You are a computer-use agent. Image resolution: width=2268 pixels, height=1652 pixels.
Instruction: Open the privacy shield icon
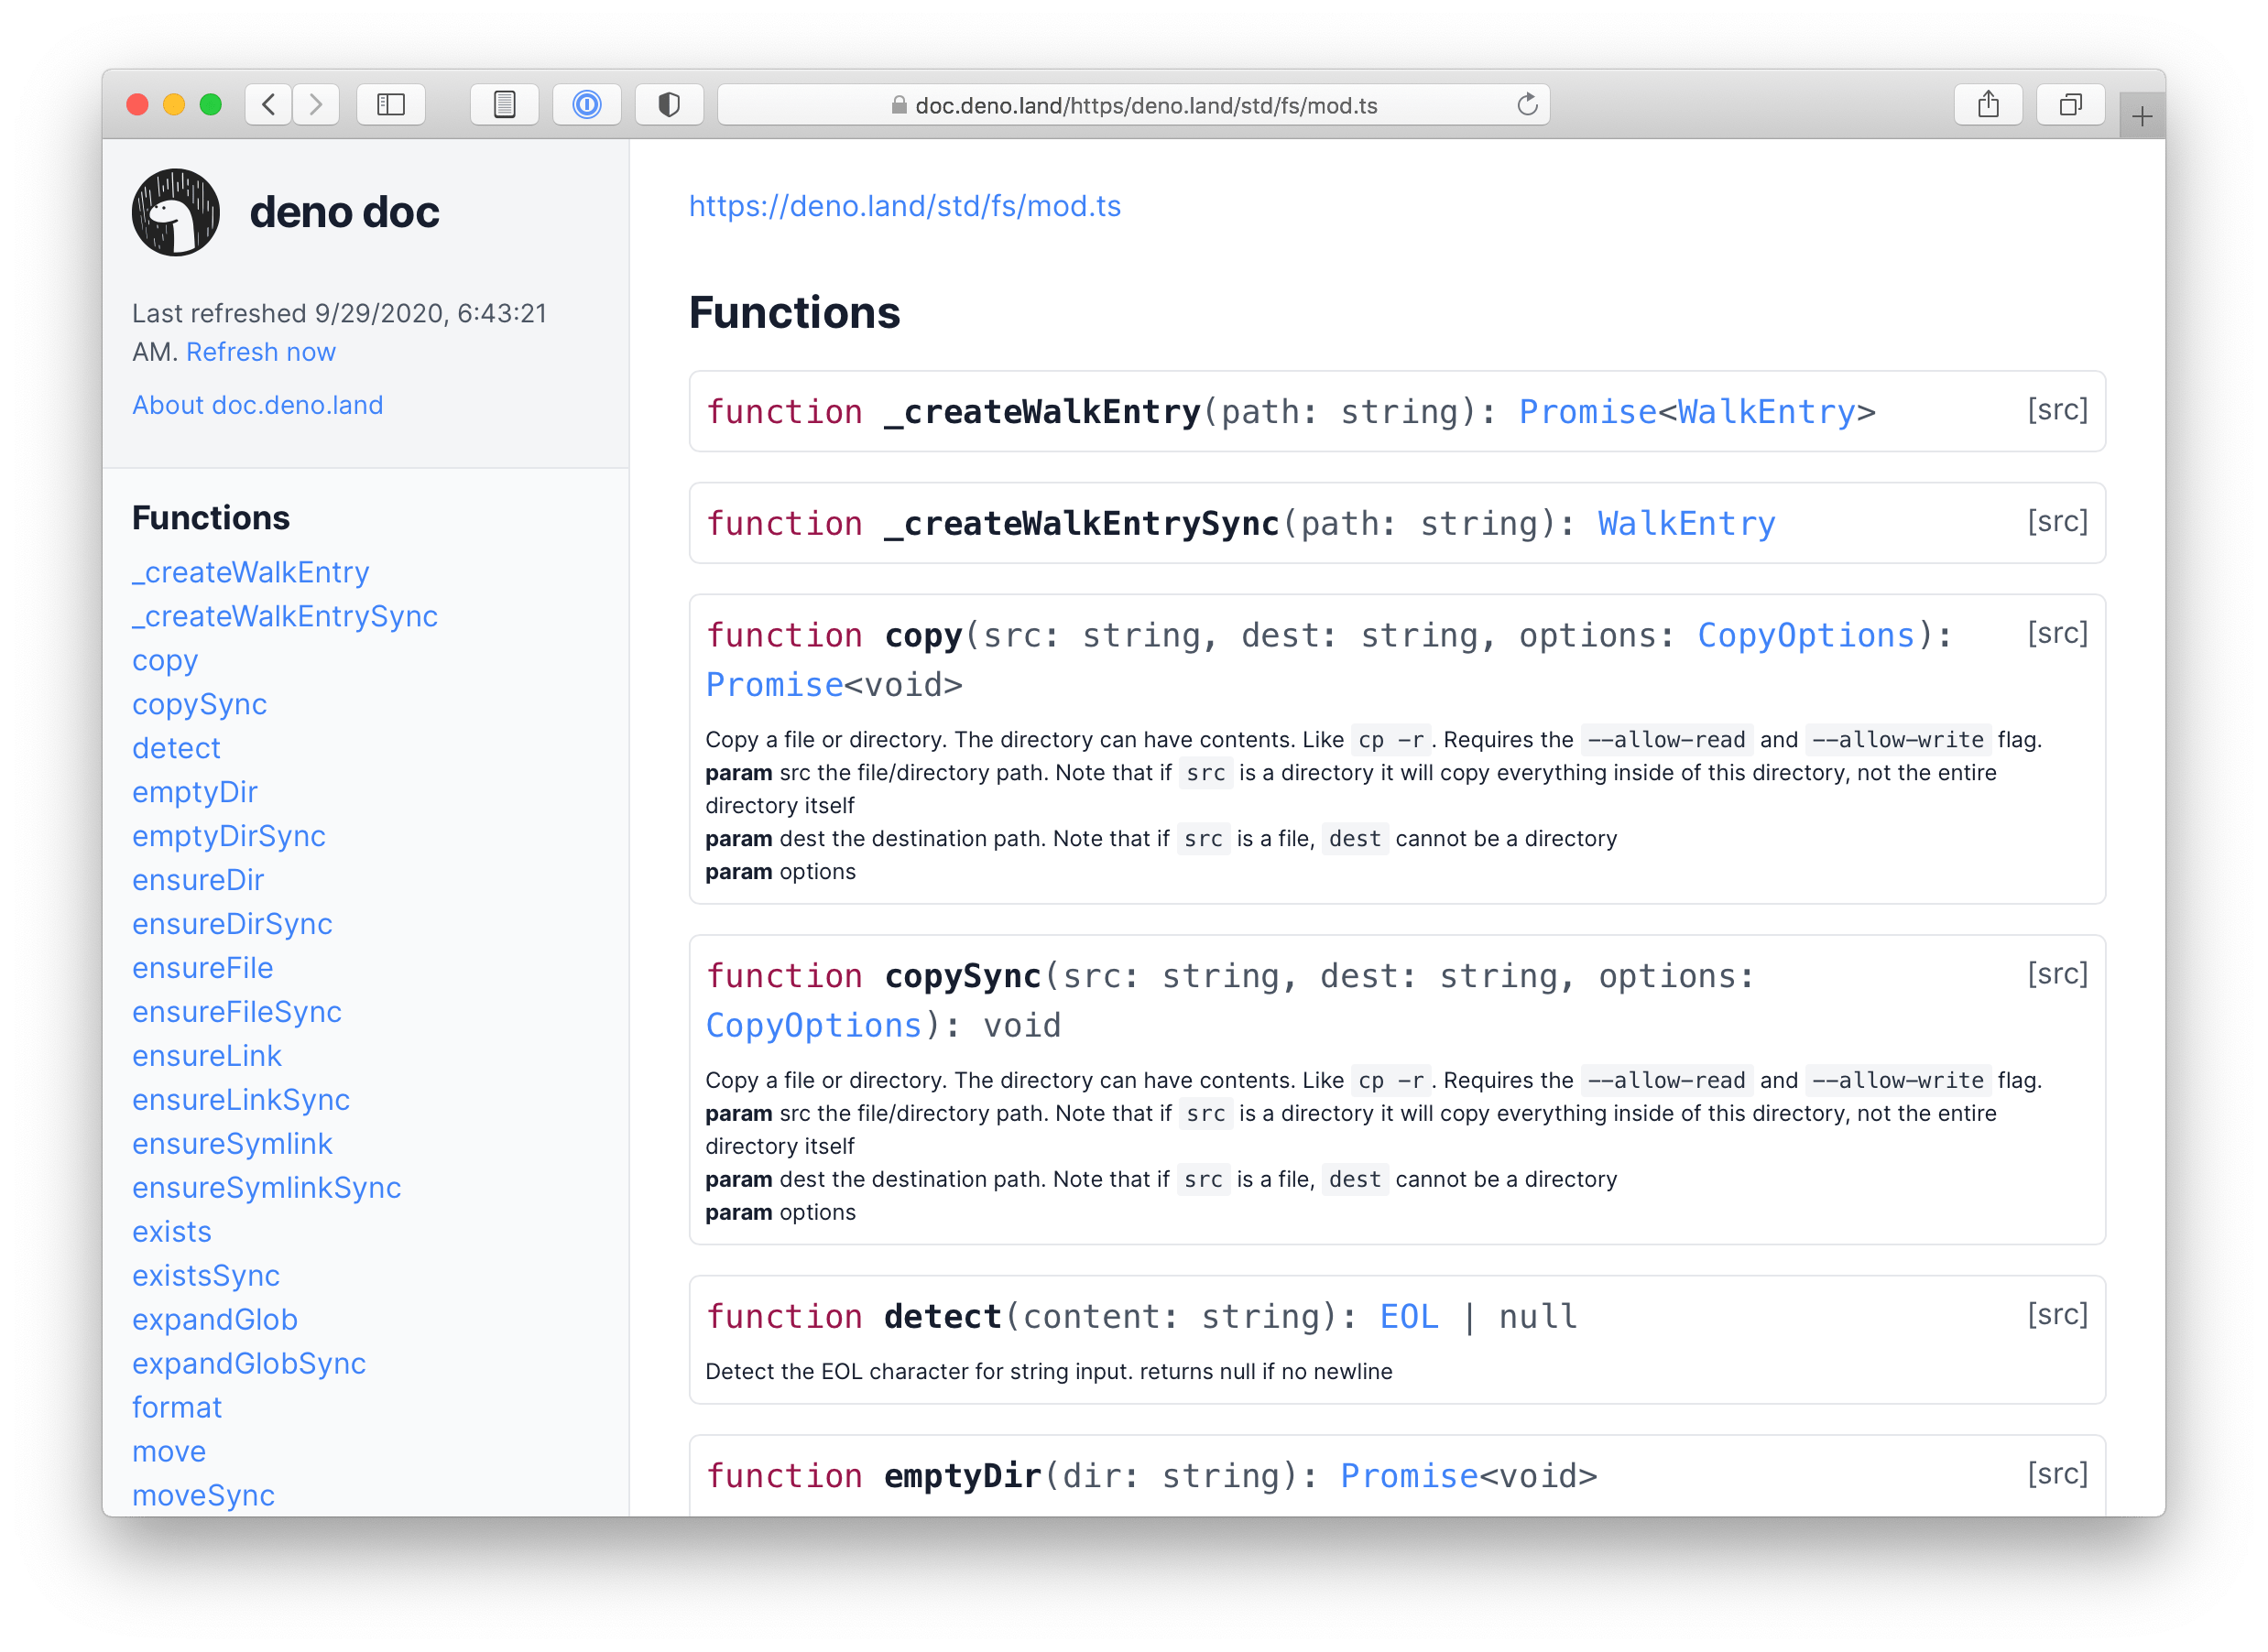tap(669, 104)
